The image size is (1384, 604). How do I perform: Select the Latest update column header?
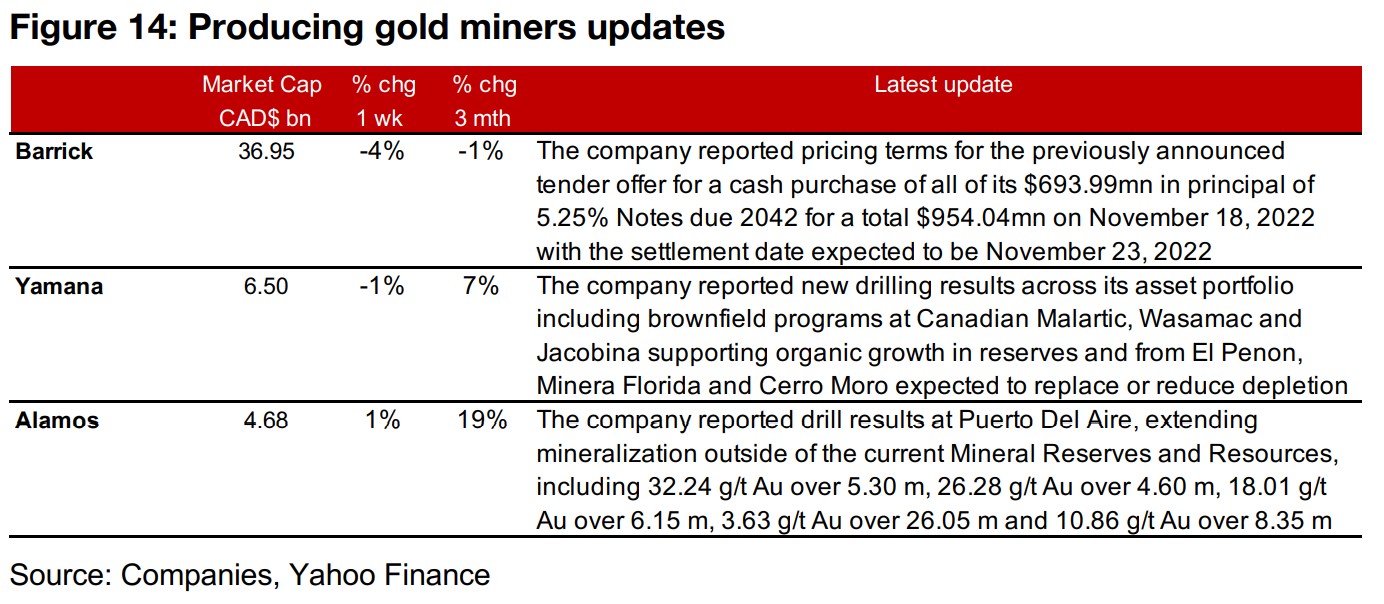[943, 85]
